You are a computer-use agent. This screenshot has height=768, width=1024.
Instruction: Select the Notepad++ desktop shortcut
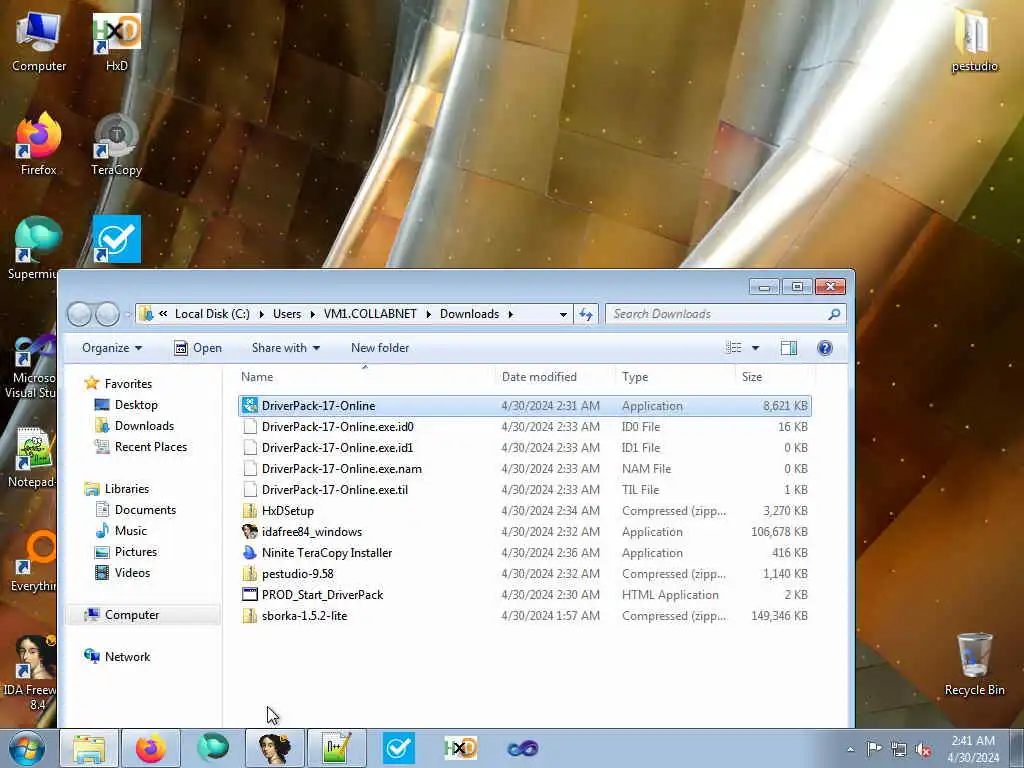click(x=31, y=457)
